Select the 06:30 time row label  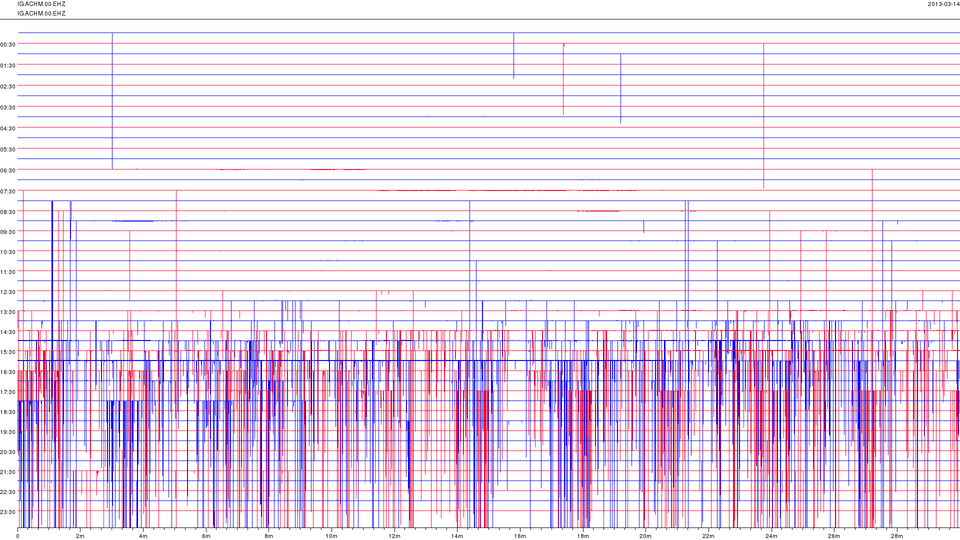(8, 170)
